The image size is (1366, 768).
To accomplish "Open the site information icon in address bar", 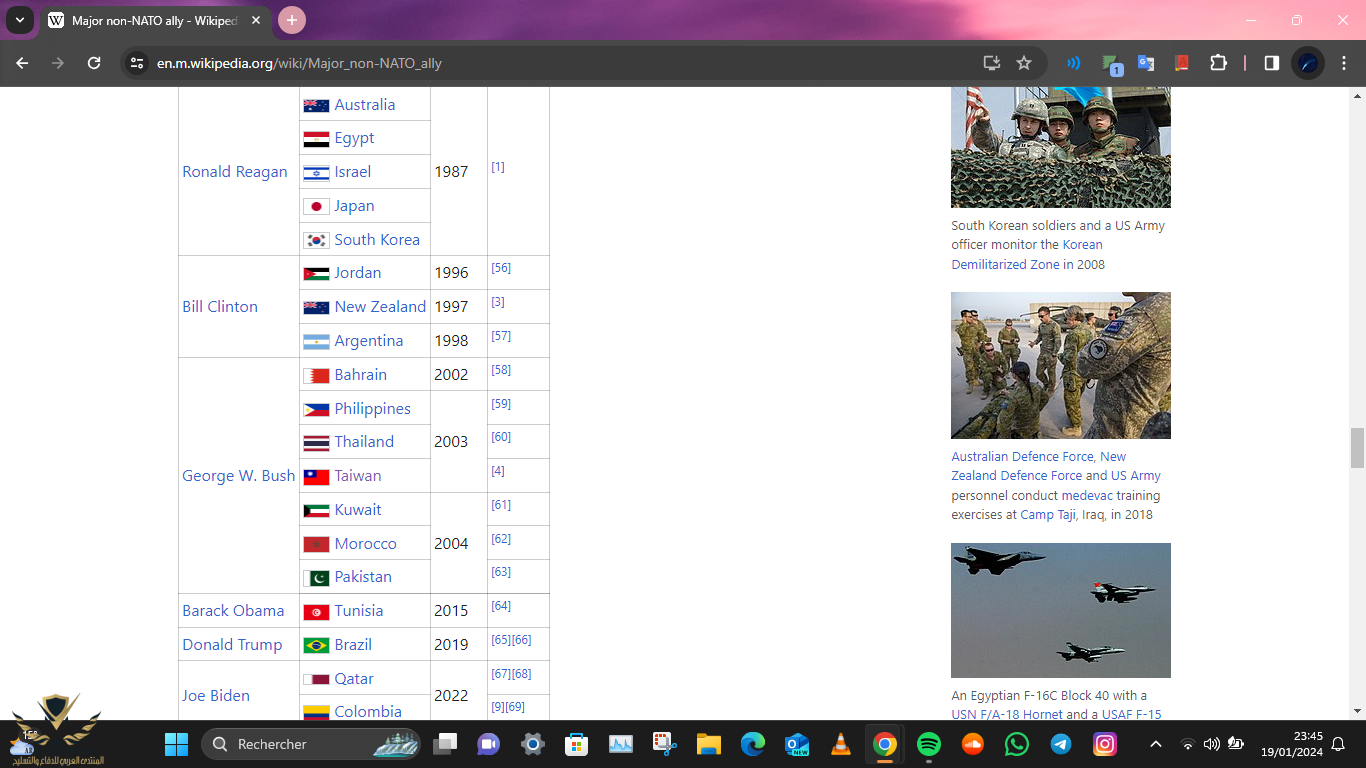I will [x=138, y=63].
